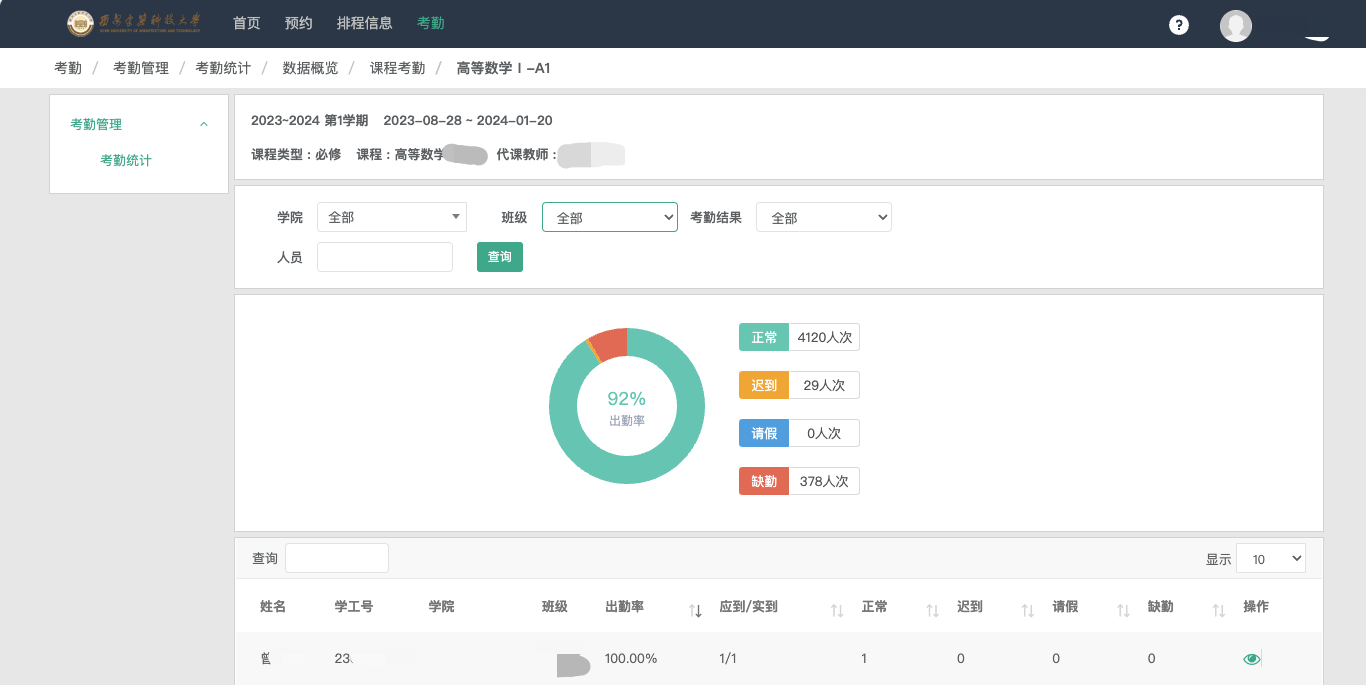This screenshot has width=1366, height=685.
Task: Sort table by 应到/实到 arrows
Action: click(837, 610)
